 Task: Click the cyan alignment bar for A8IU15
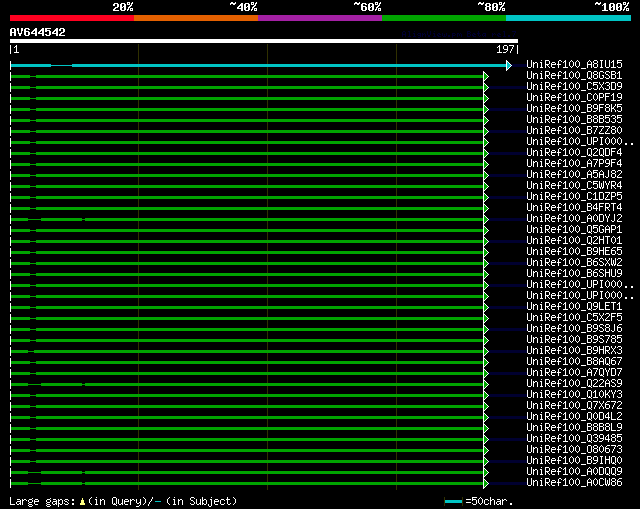coord(258,65)
